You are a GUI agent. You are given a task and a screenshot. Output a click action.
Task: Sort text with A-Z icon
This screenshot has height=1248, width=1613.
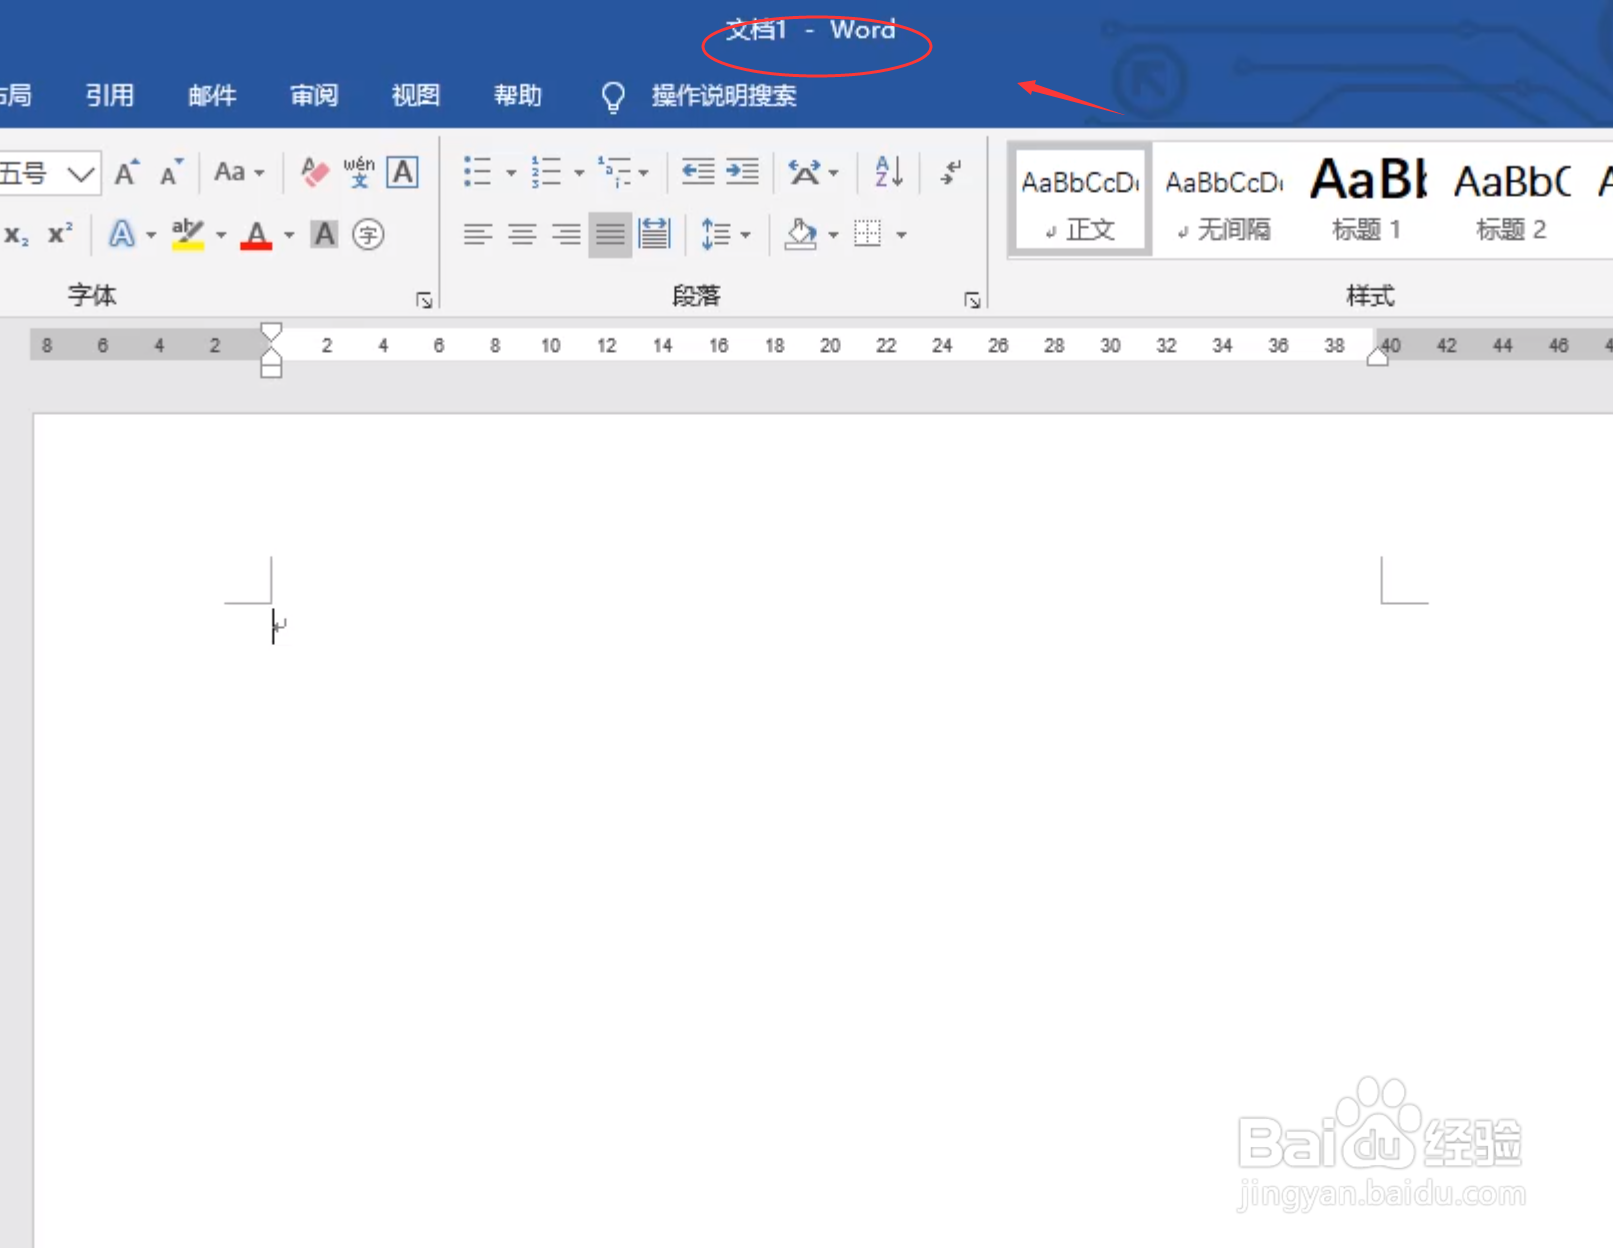pyautogui.click(x=889, y=172)
